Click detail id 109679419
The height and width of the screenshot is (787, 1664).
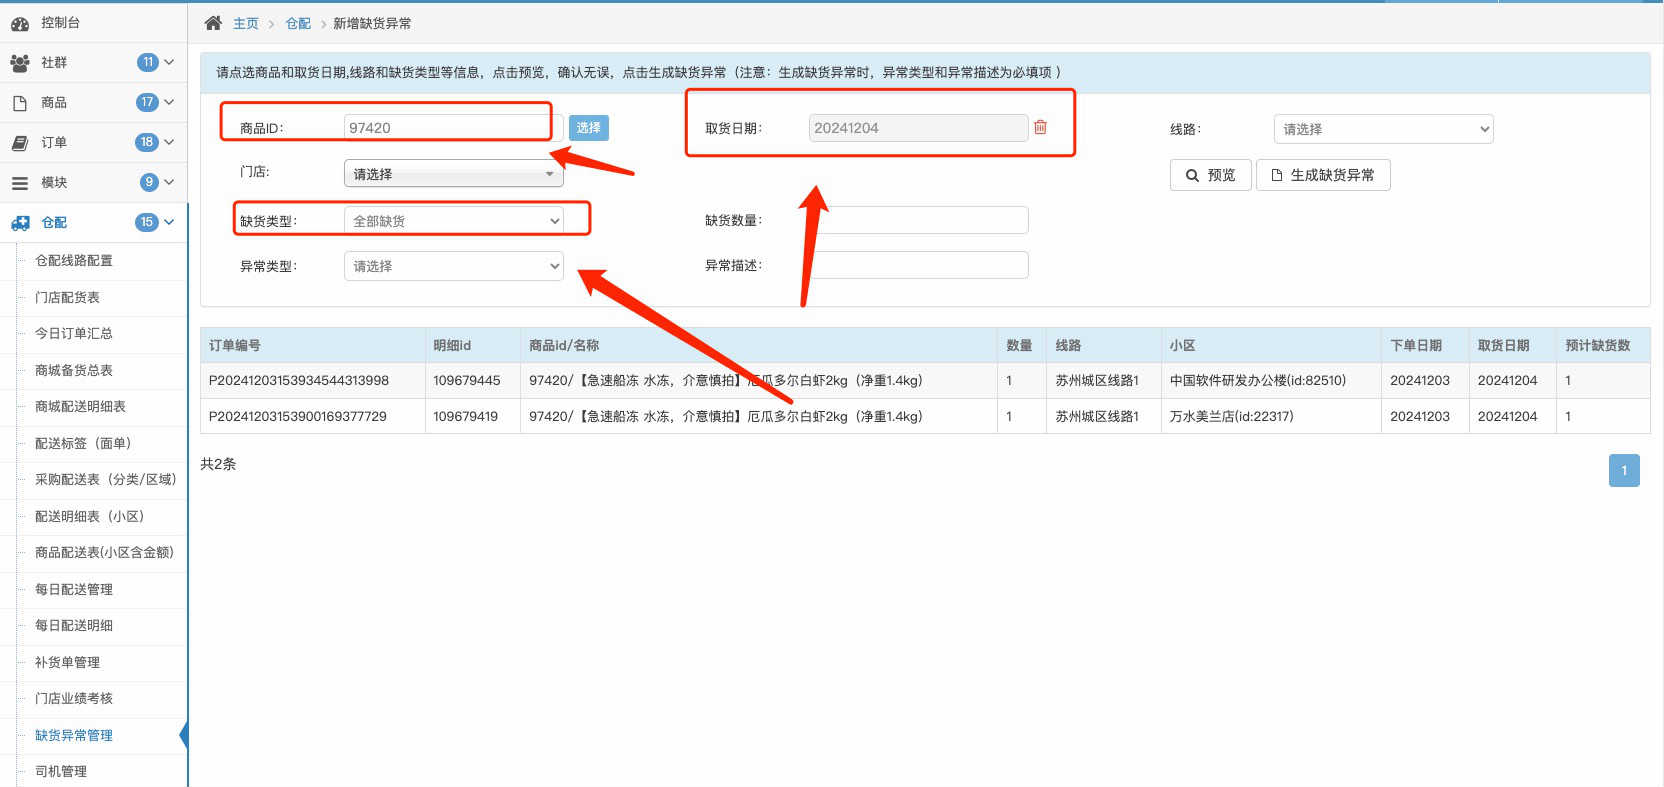pos(465,416)
